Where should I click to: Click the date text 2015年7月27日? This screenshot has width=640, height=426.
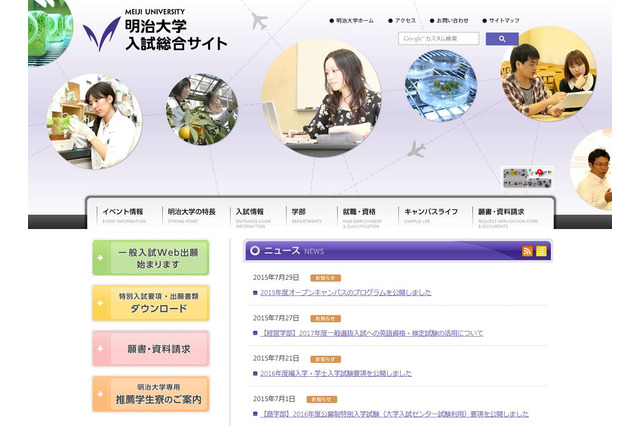[276, 318]
